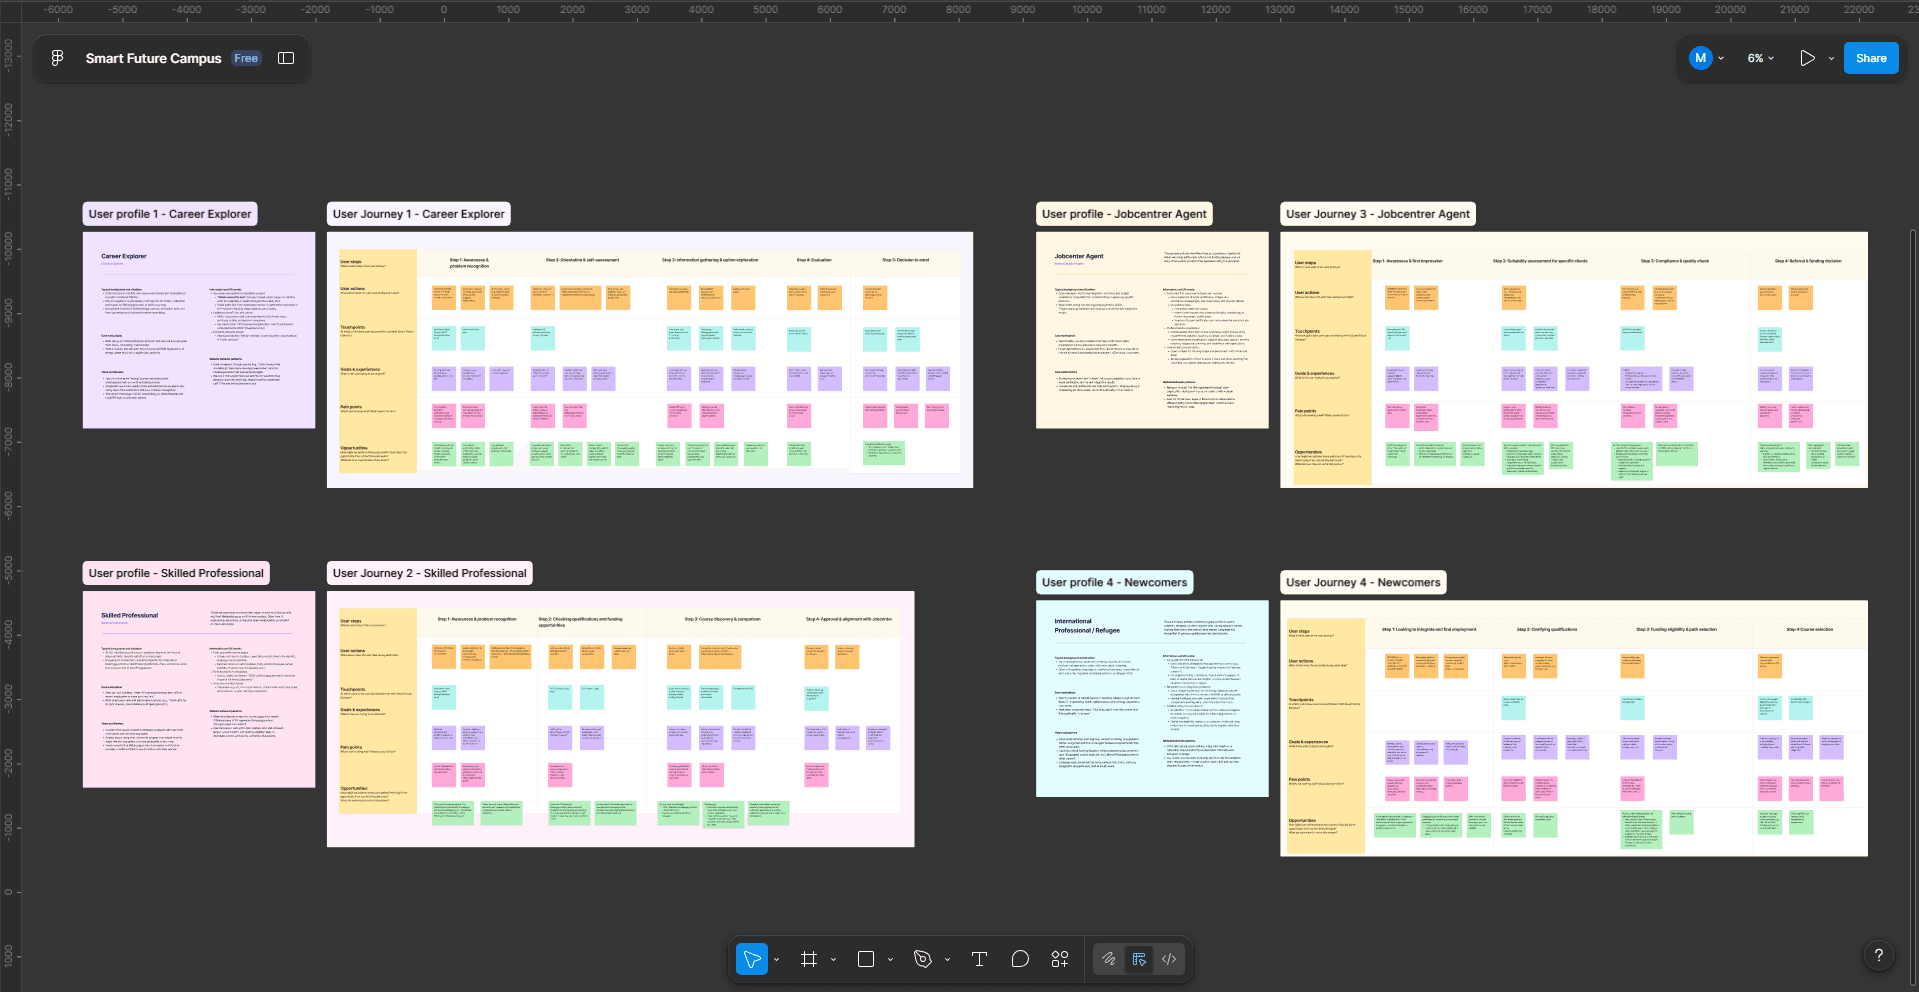This screenshot has height=992, width=1919.
Task: Select the Text tool
Action: tap(979, 959)
